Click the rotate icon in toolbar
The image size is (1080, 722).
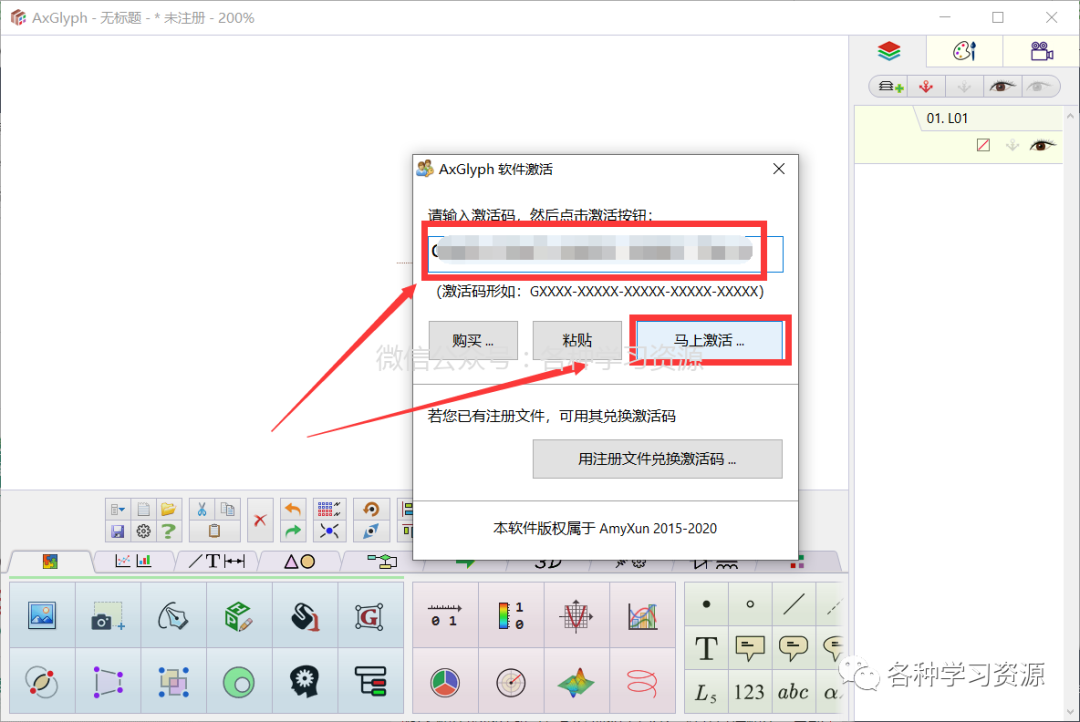[371, 510]
